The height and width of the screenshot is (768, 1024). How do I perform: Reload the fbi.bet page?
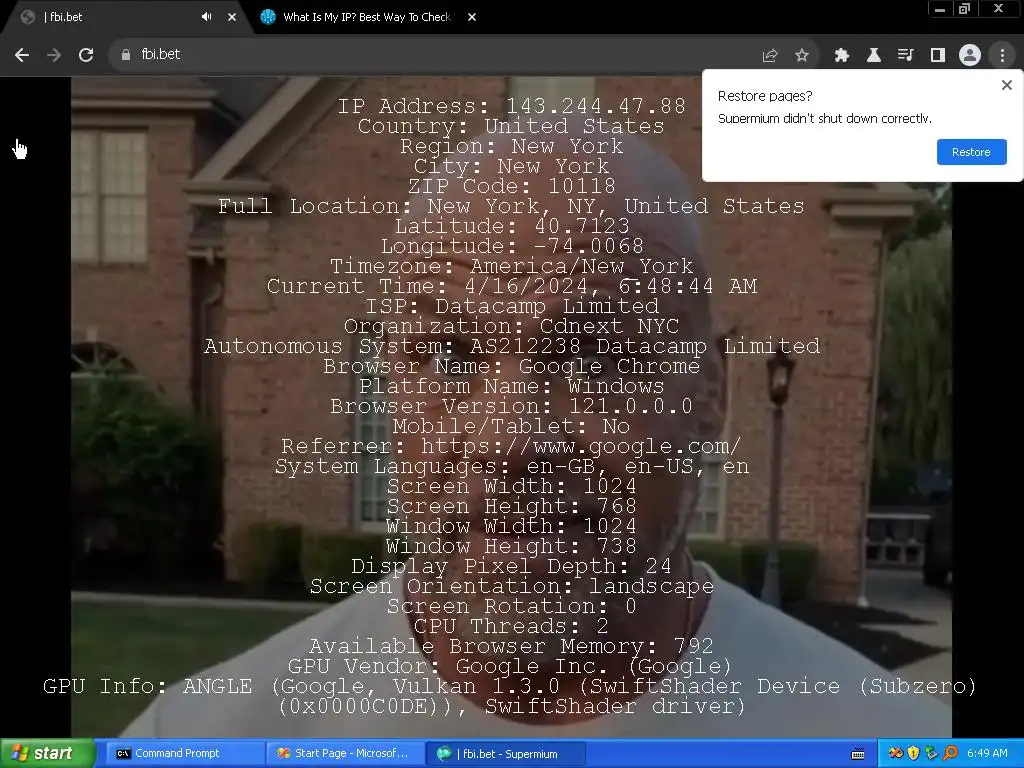point(86,55)
